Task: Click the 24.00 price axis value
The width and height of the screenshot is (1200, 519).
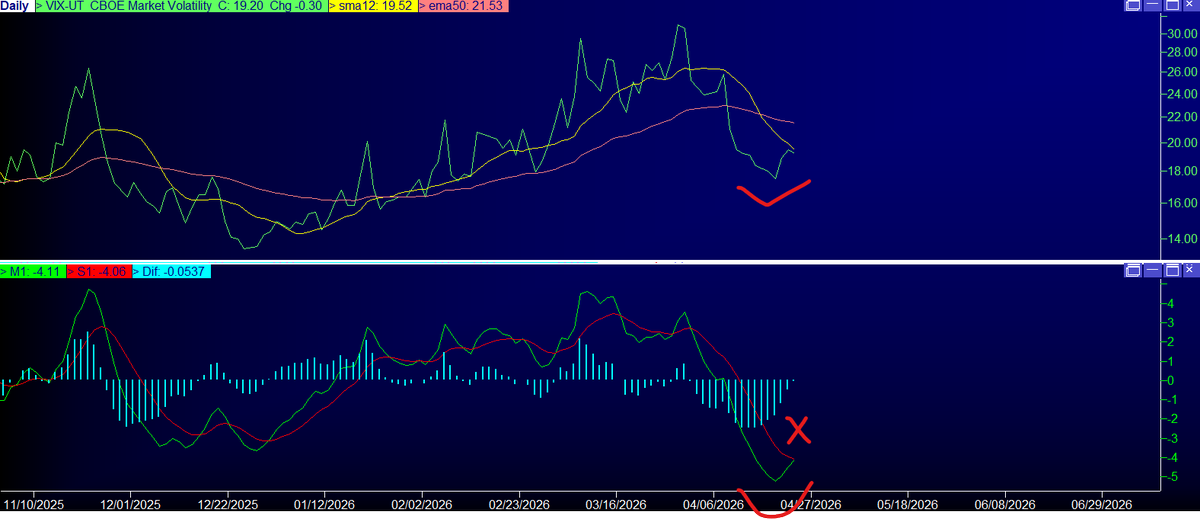Action: 1181,95
